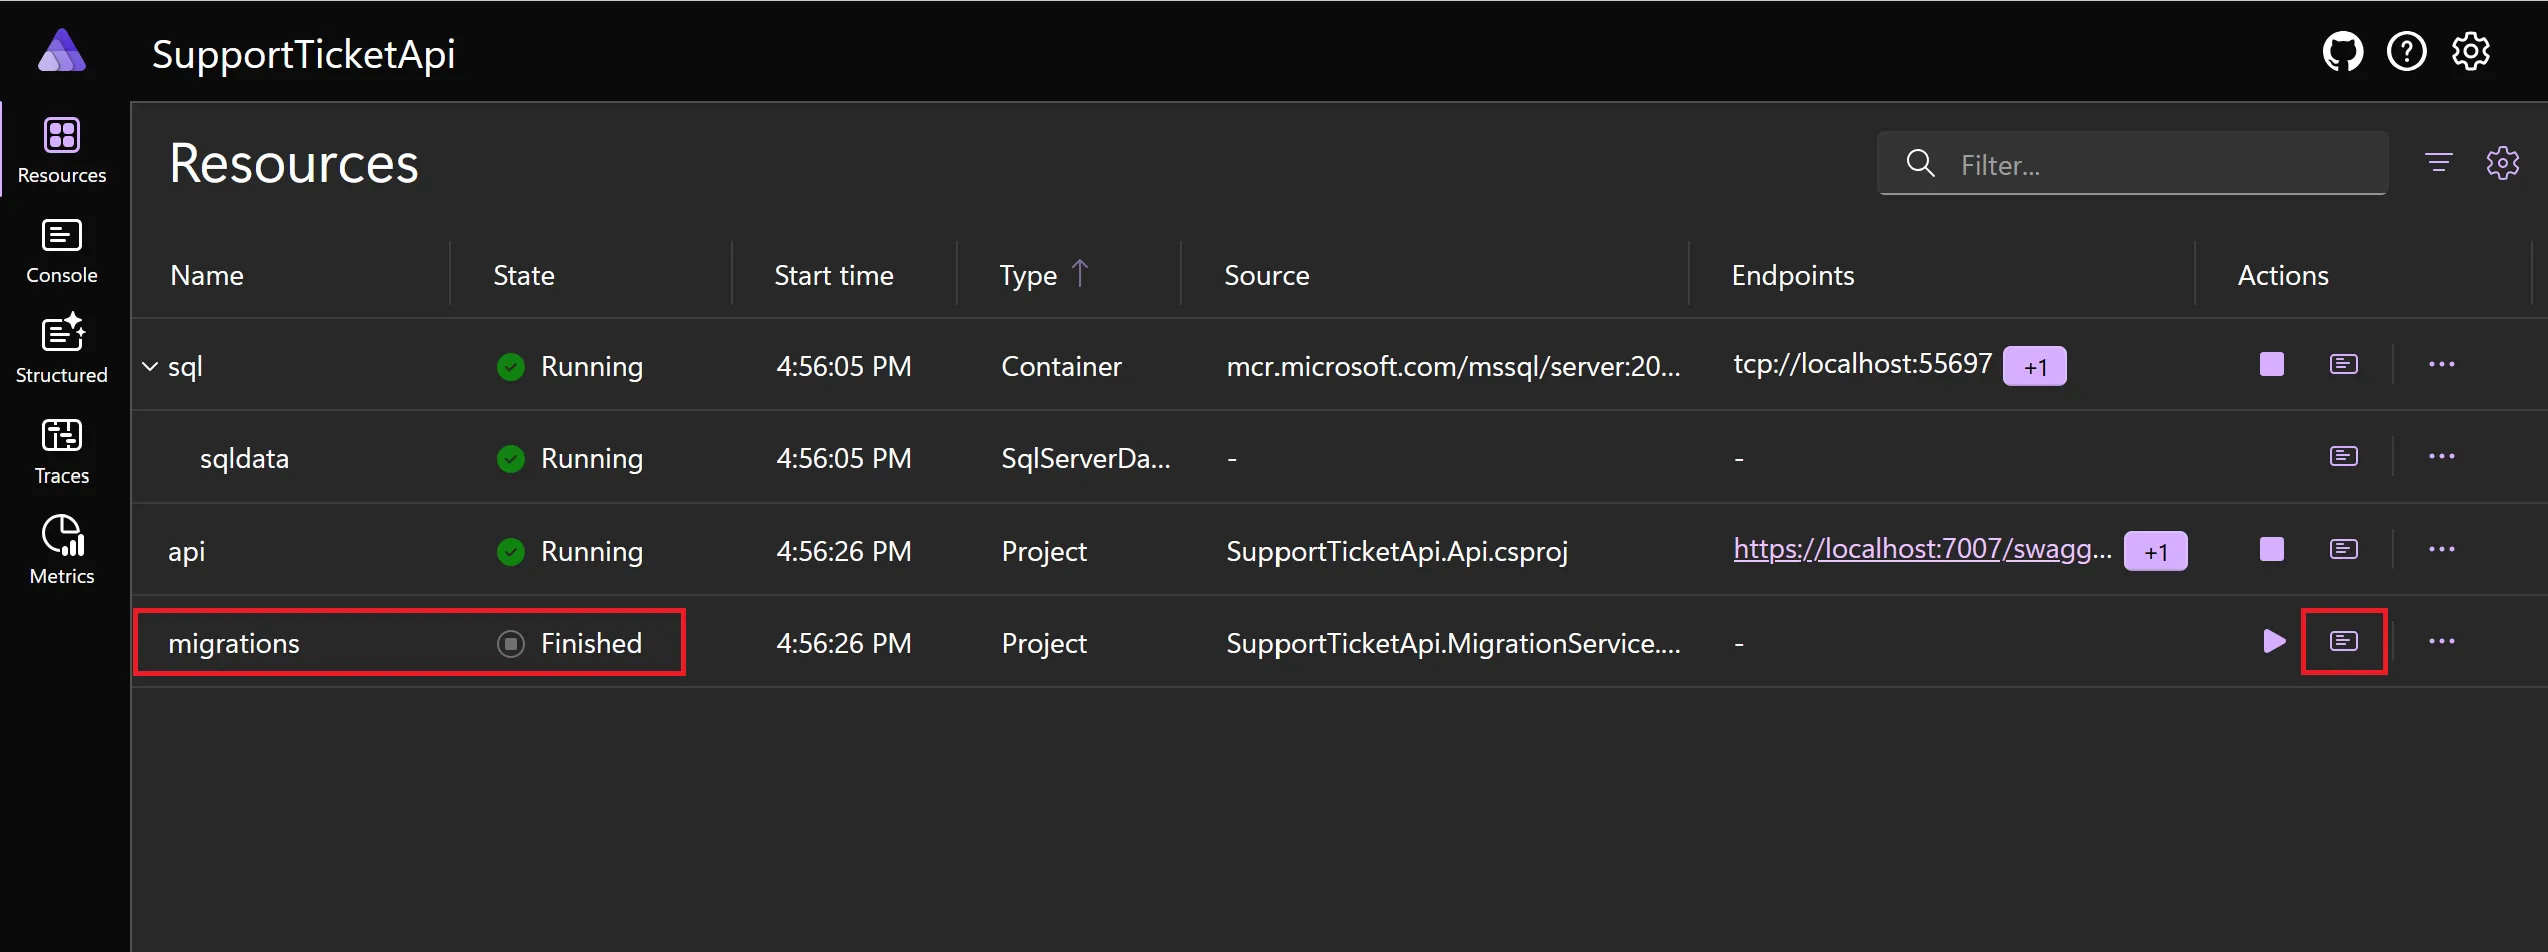The width and height of the screenshot is (2548, 952).
Task: Switch to the Metrics view
Action: (x=61, y=548)
